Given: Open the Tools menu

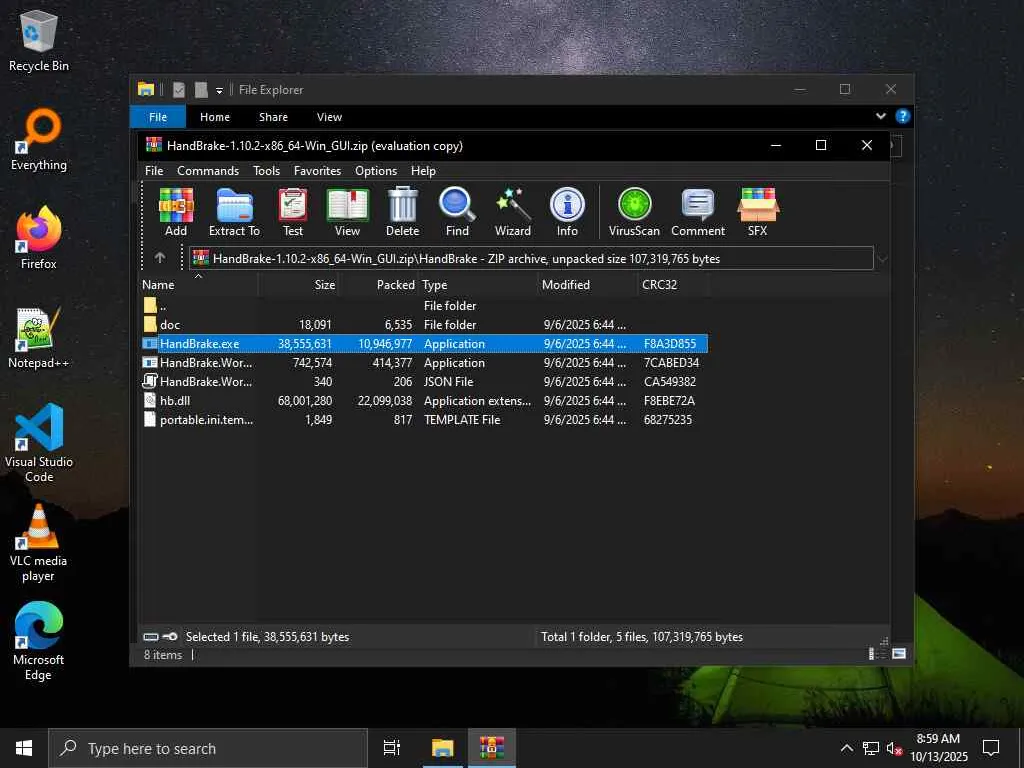Looking at the screenshot, I should 266,170.
